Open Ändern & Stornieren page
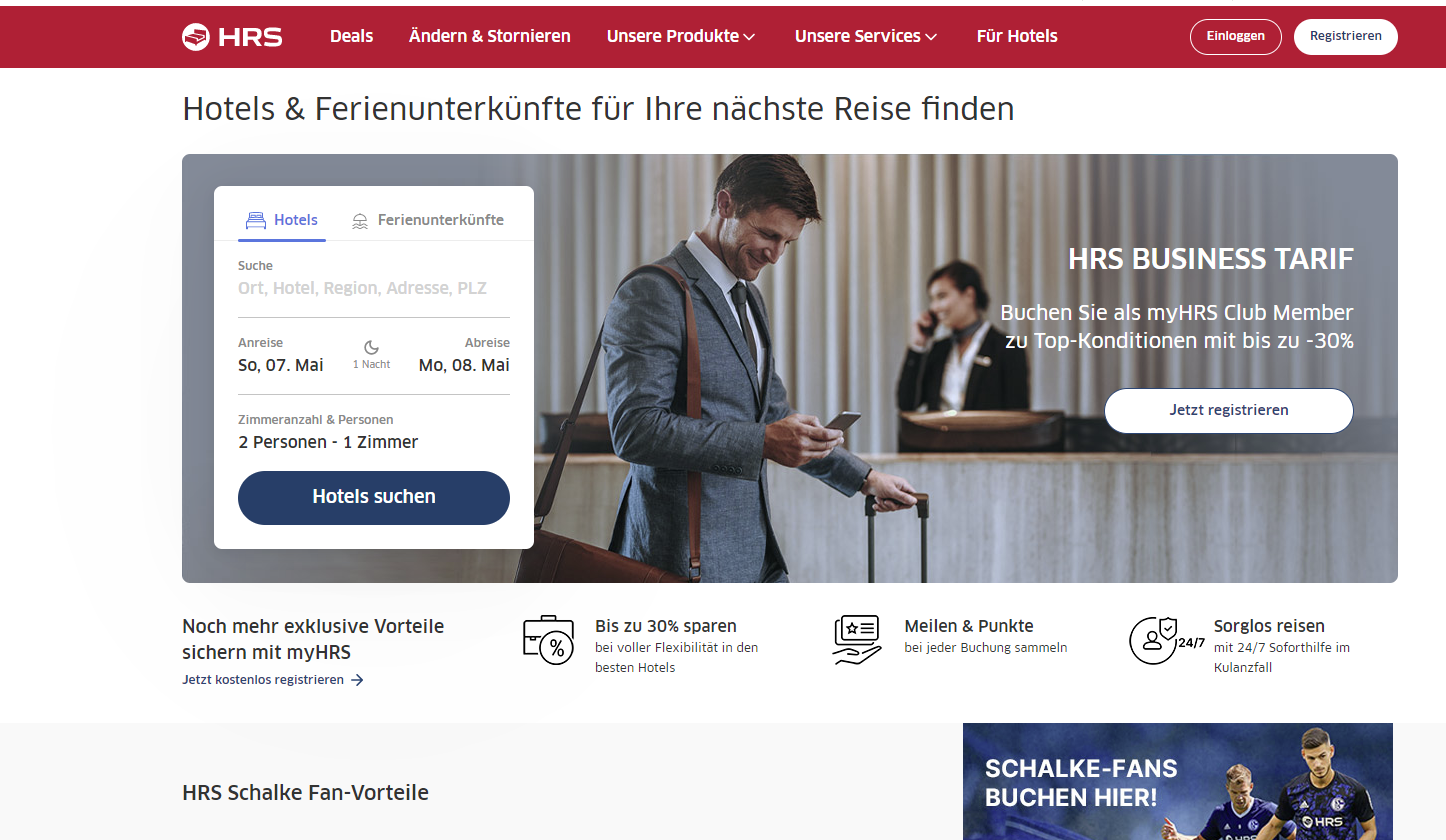The width and height of the screenshot is (1446, 840). pos(490,36)
